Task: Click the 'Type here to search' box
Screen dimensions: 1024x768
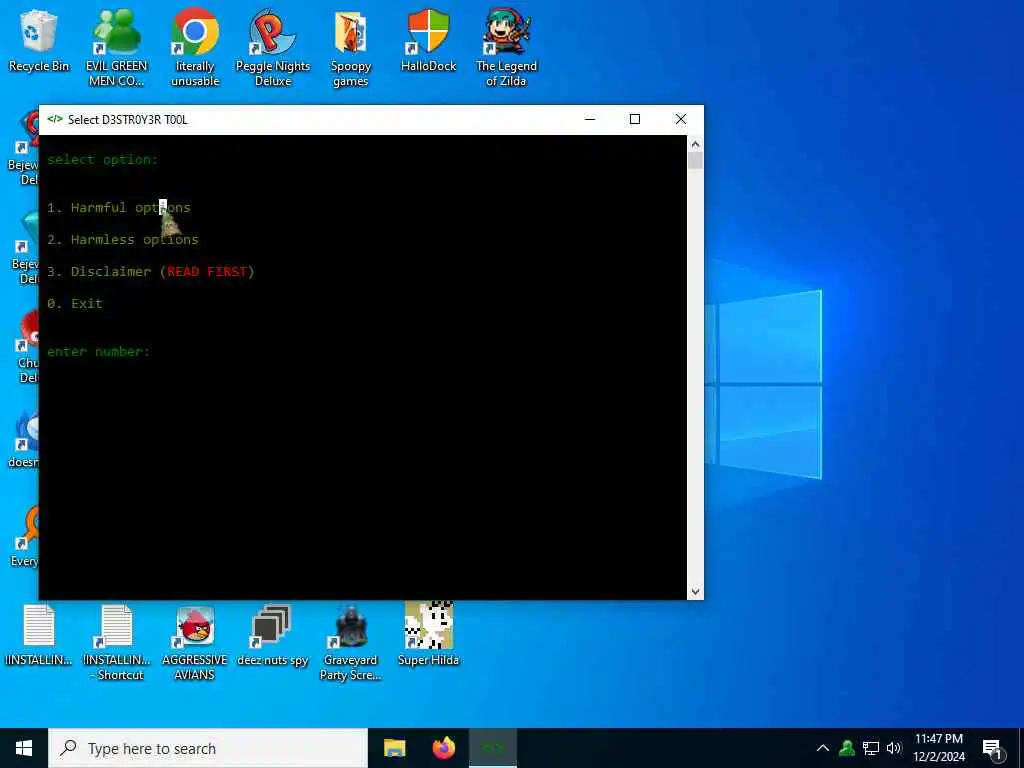Action: point(208,748)
